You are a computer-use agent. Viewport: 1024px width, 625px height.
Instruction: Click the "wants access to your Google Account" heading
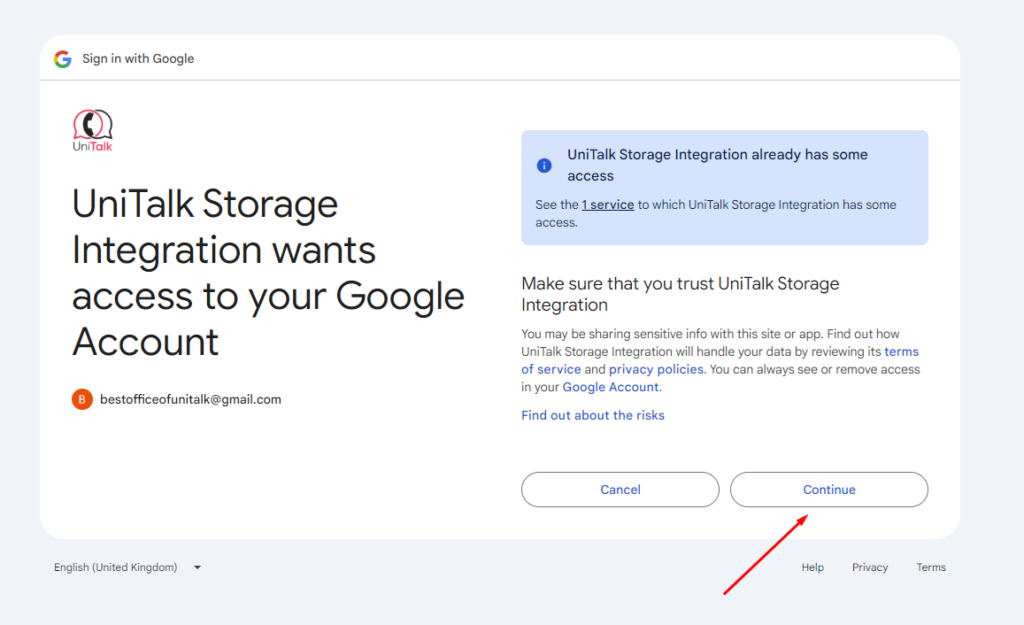click(268, 273)
